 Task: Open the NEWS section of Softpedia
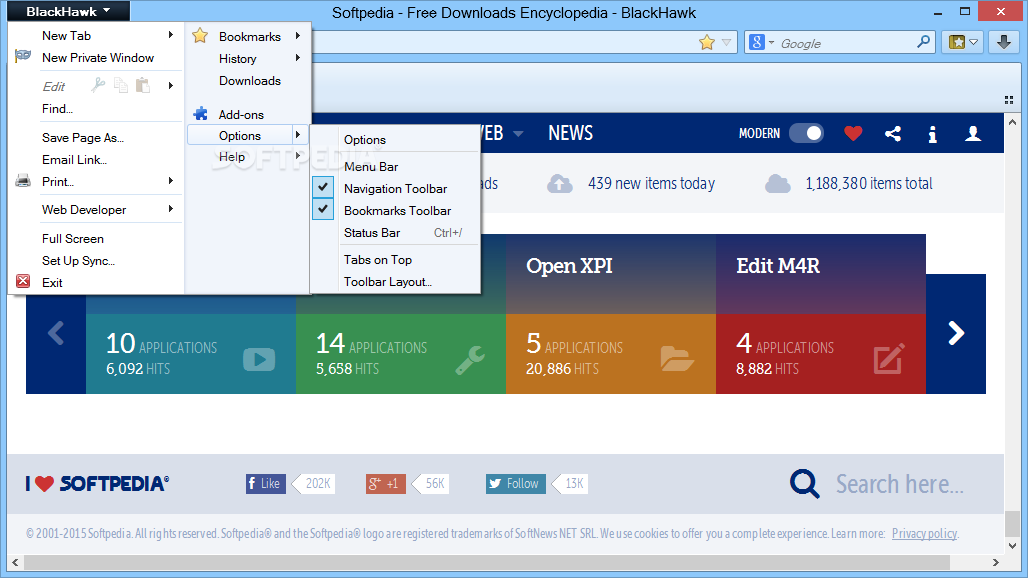570,133
